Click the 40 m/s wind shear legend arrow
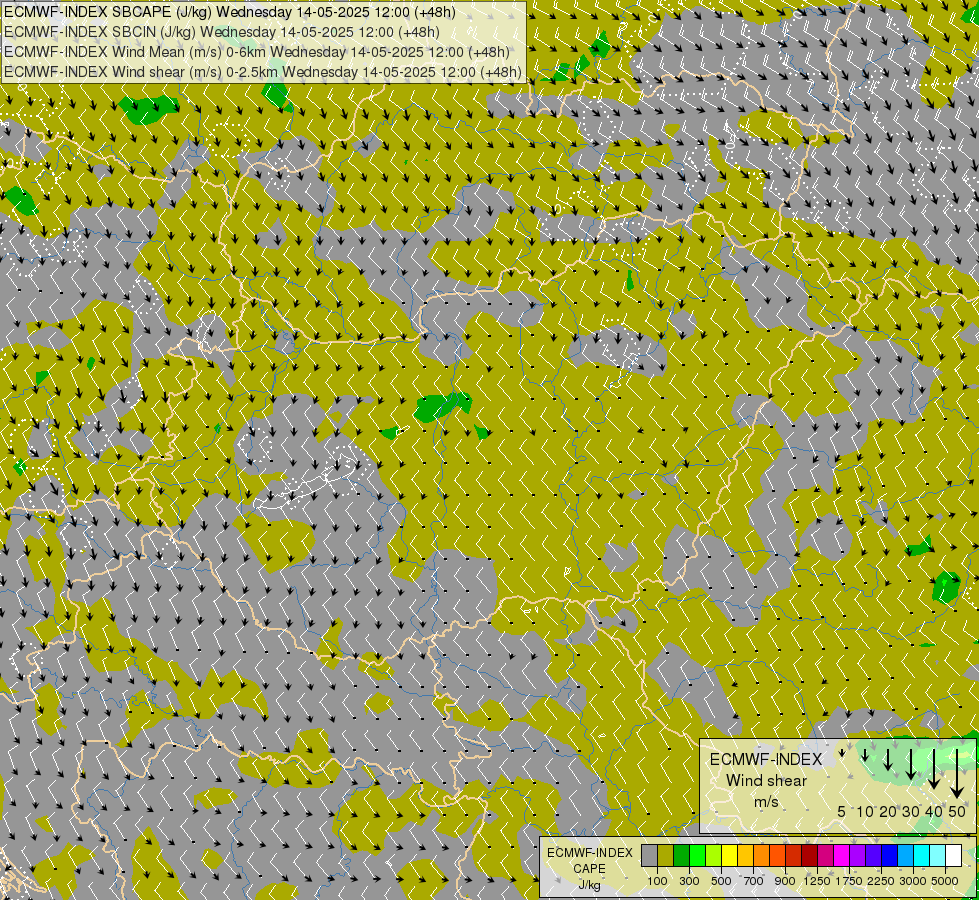The width and height of the screenshot is (979, 900). 934,769
